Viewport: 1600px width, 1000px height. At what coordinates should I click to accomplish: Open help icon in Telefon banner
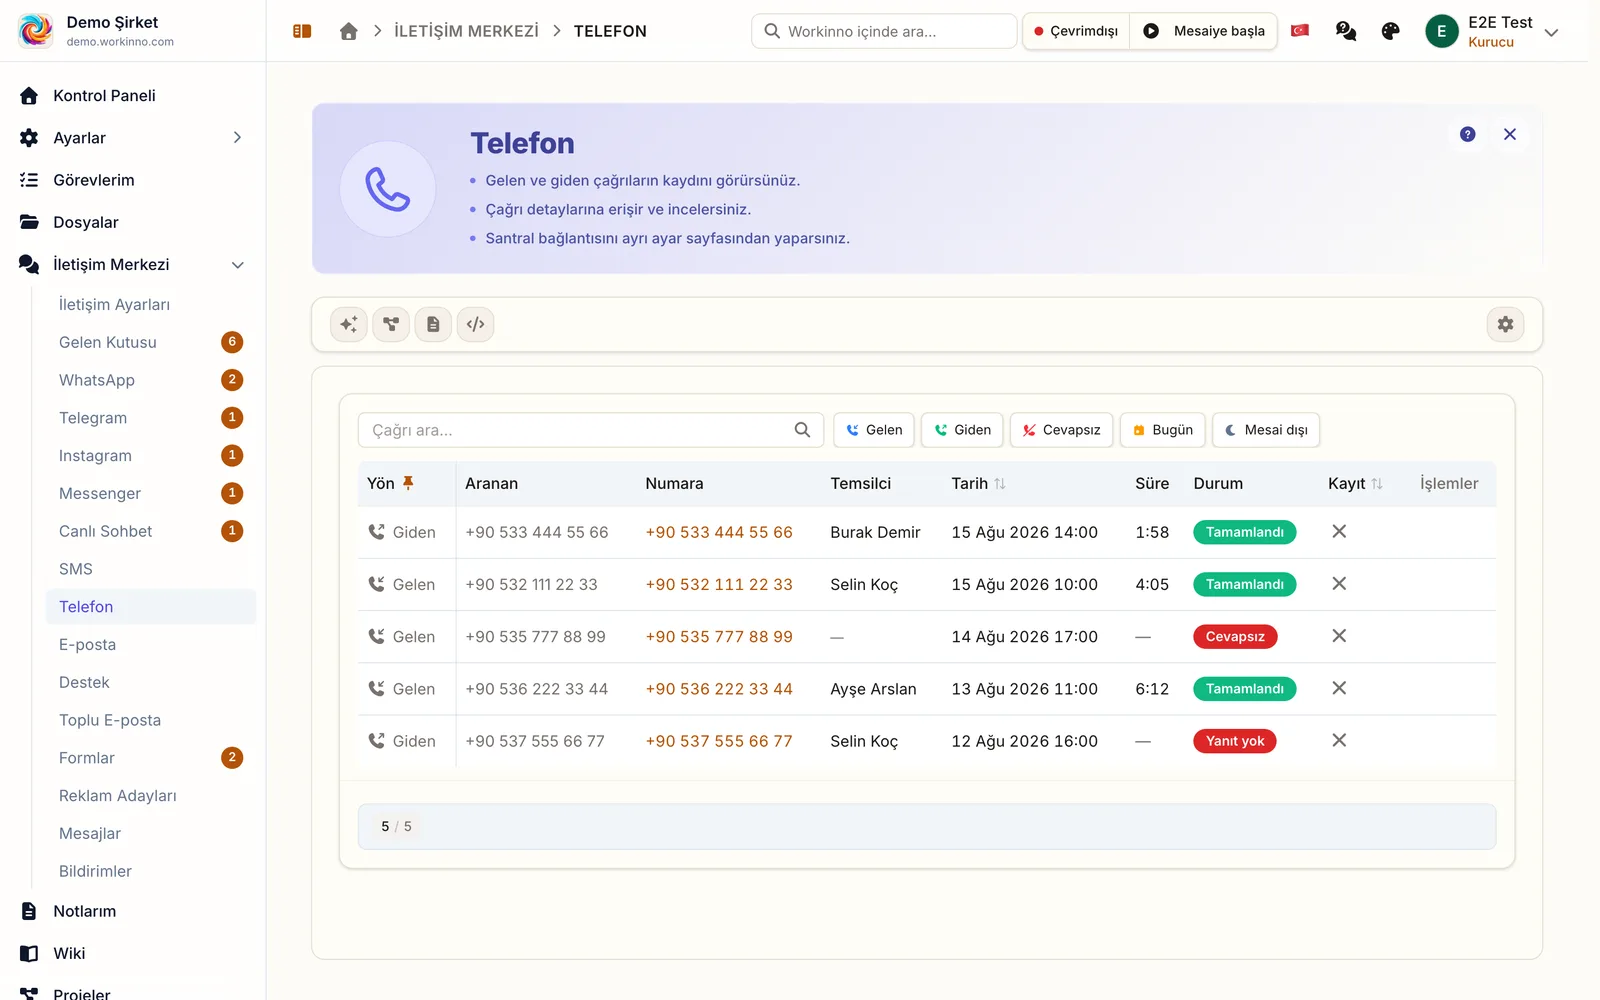coord(1467,134)
